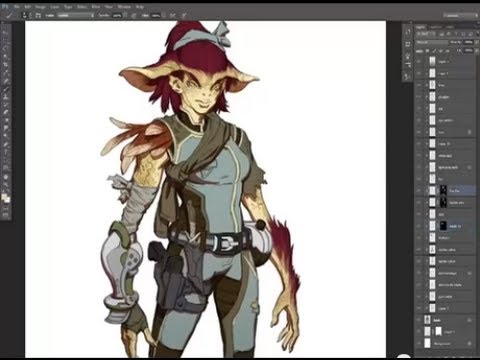Click the brush Opacity field in options bar
The width and height of the screenshot is (480, 360).
point(117,15)
